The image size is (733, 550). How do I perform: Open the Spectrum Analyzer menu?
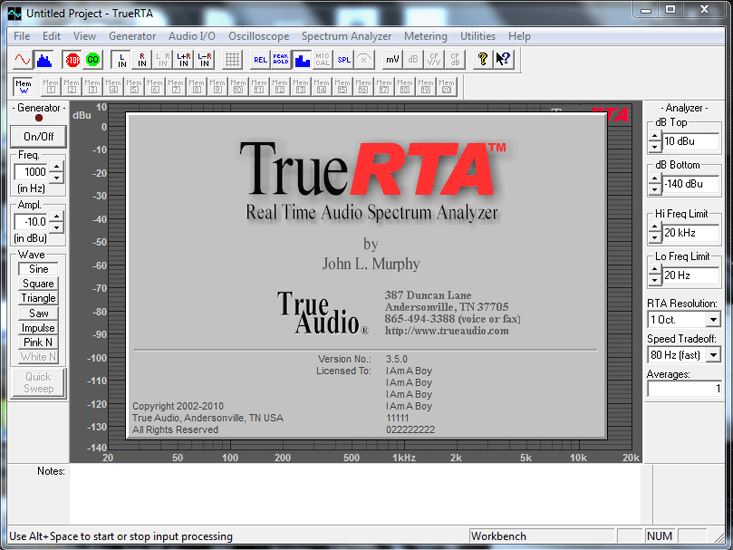point(346,36)
